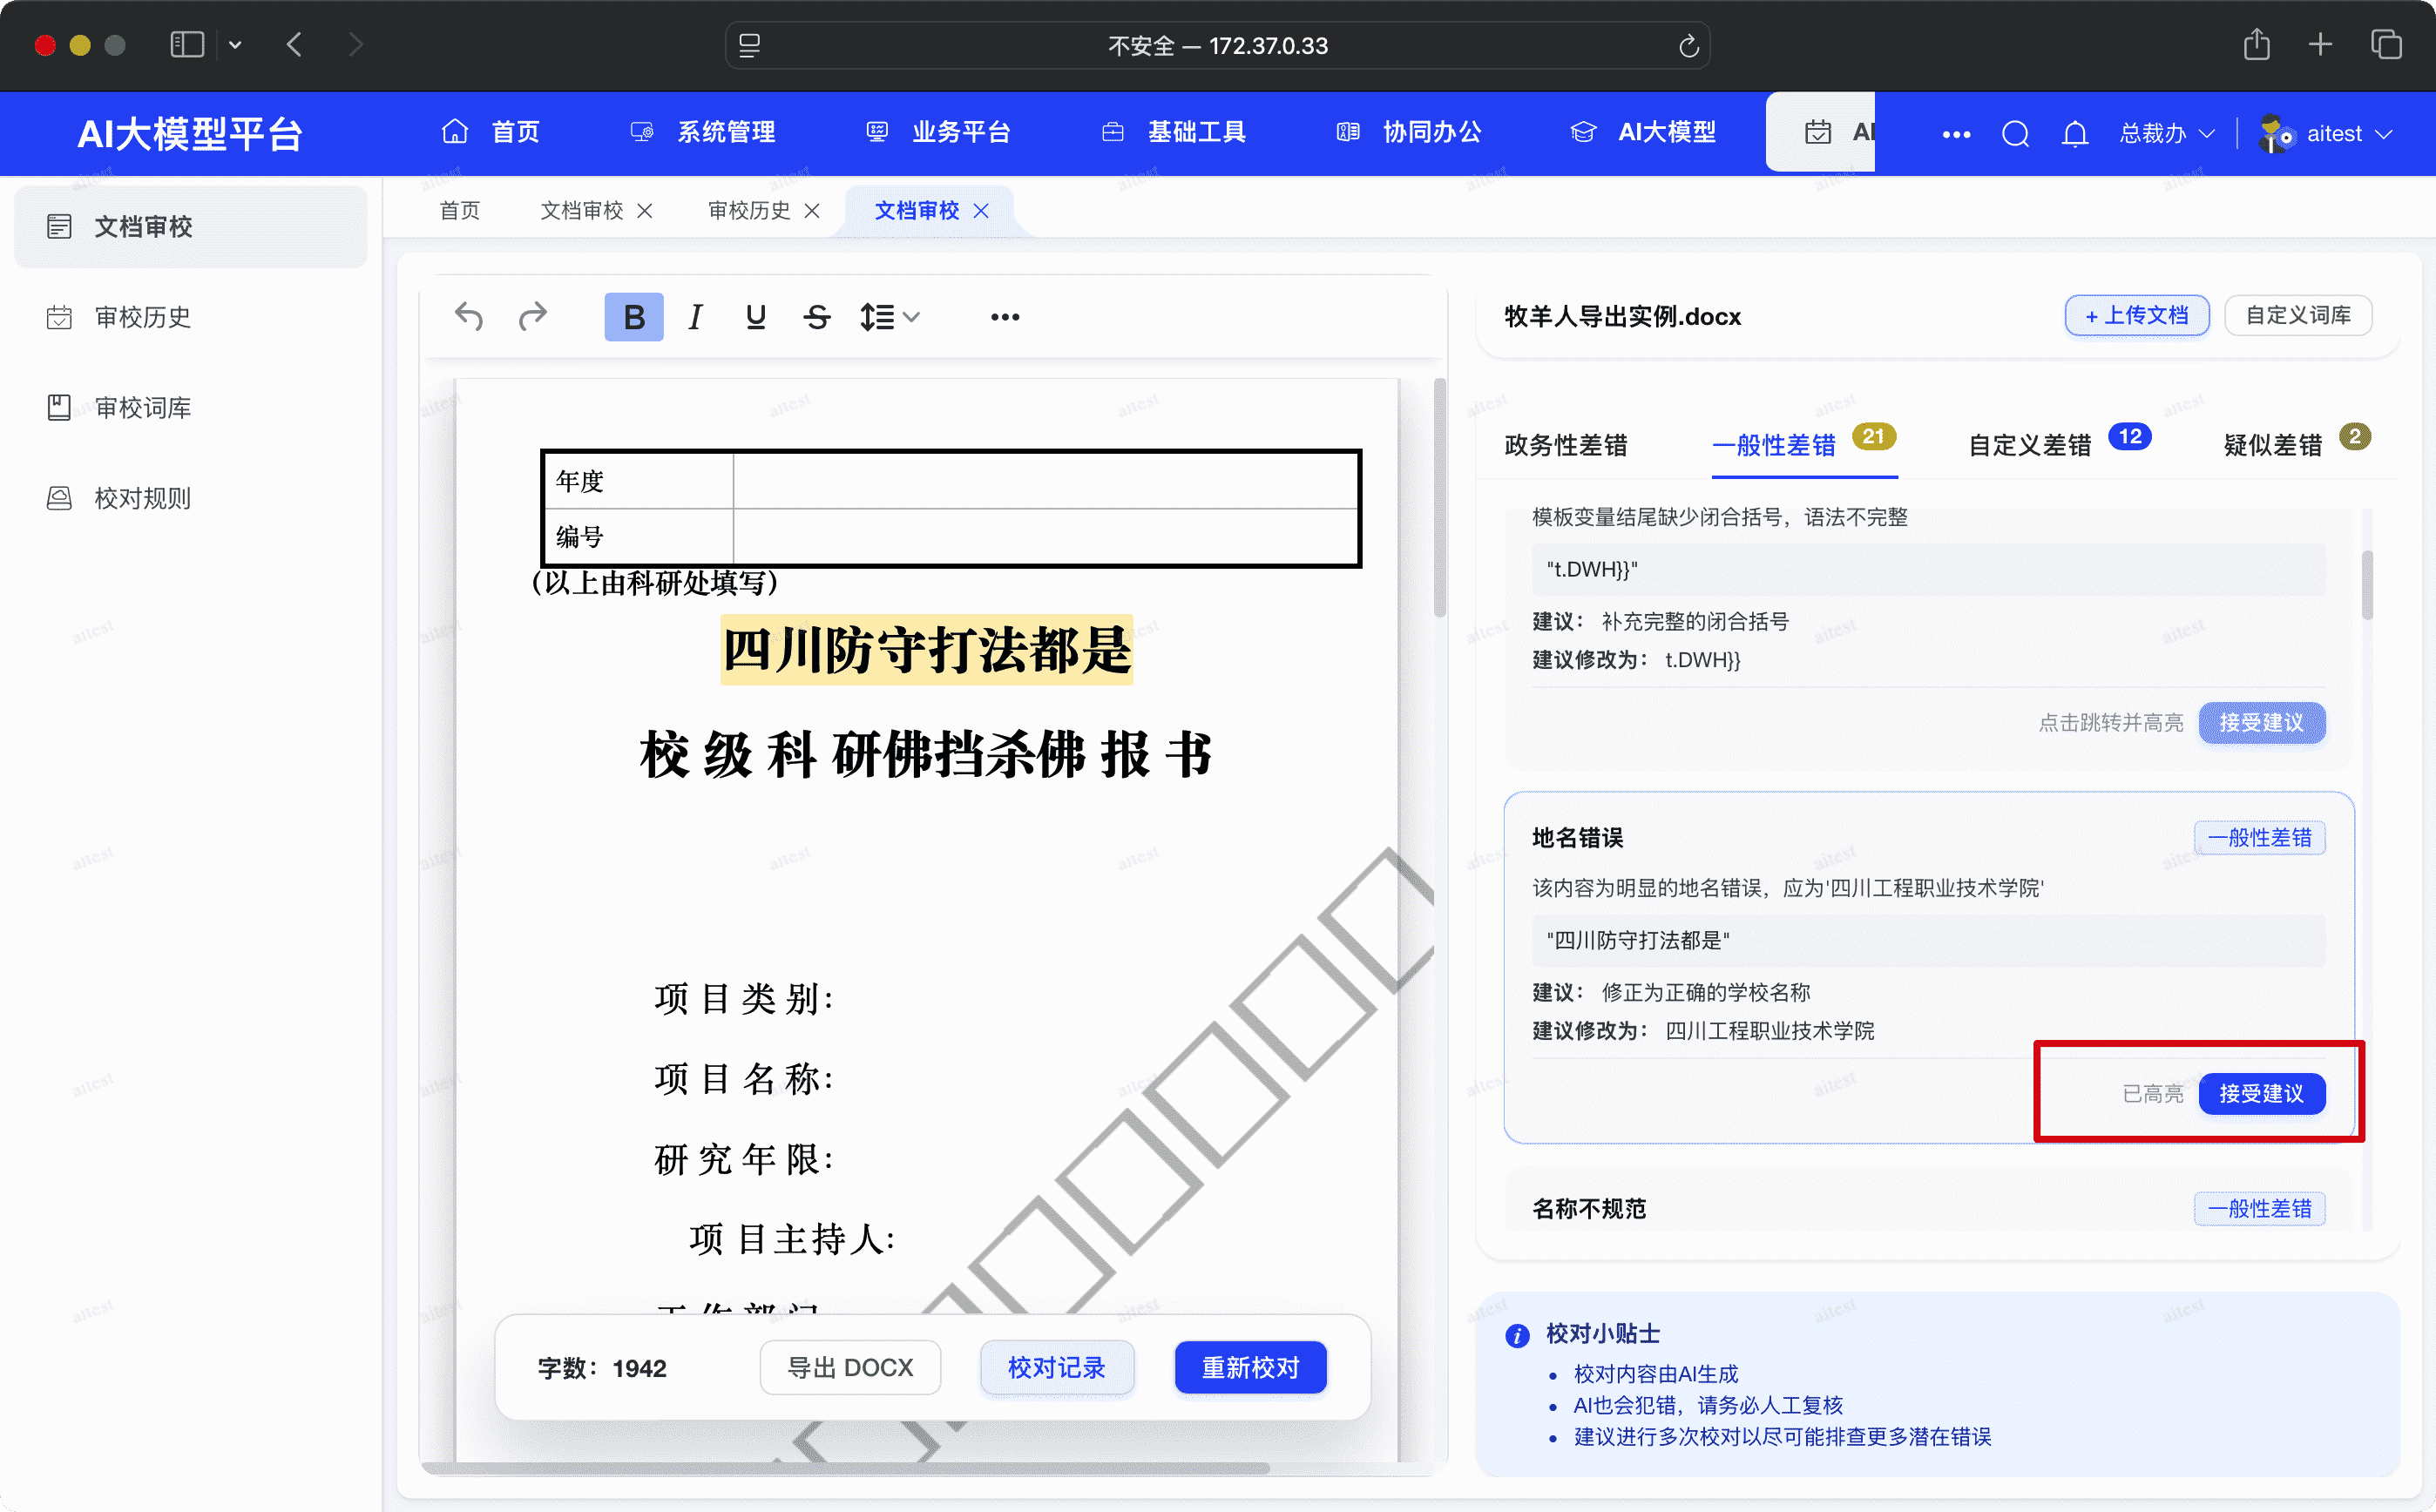Click the undo arrow in editor toolbar
This screenshot has height=1512, width=2436.
(469, 317)
